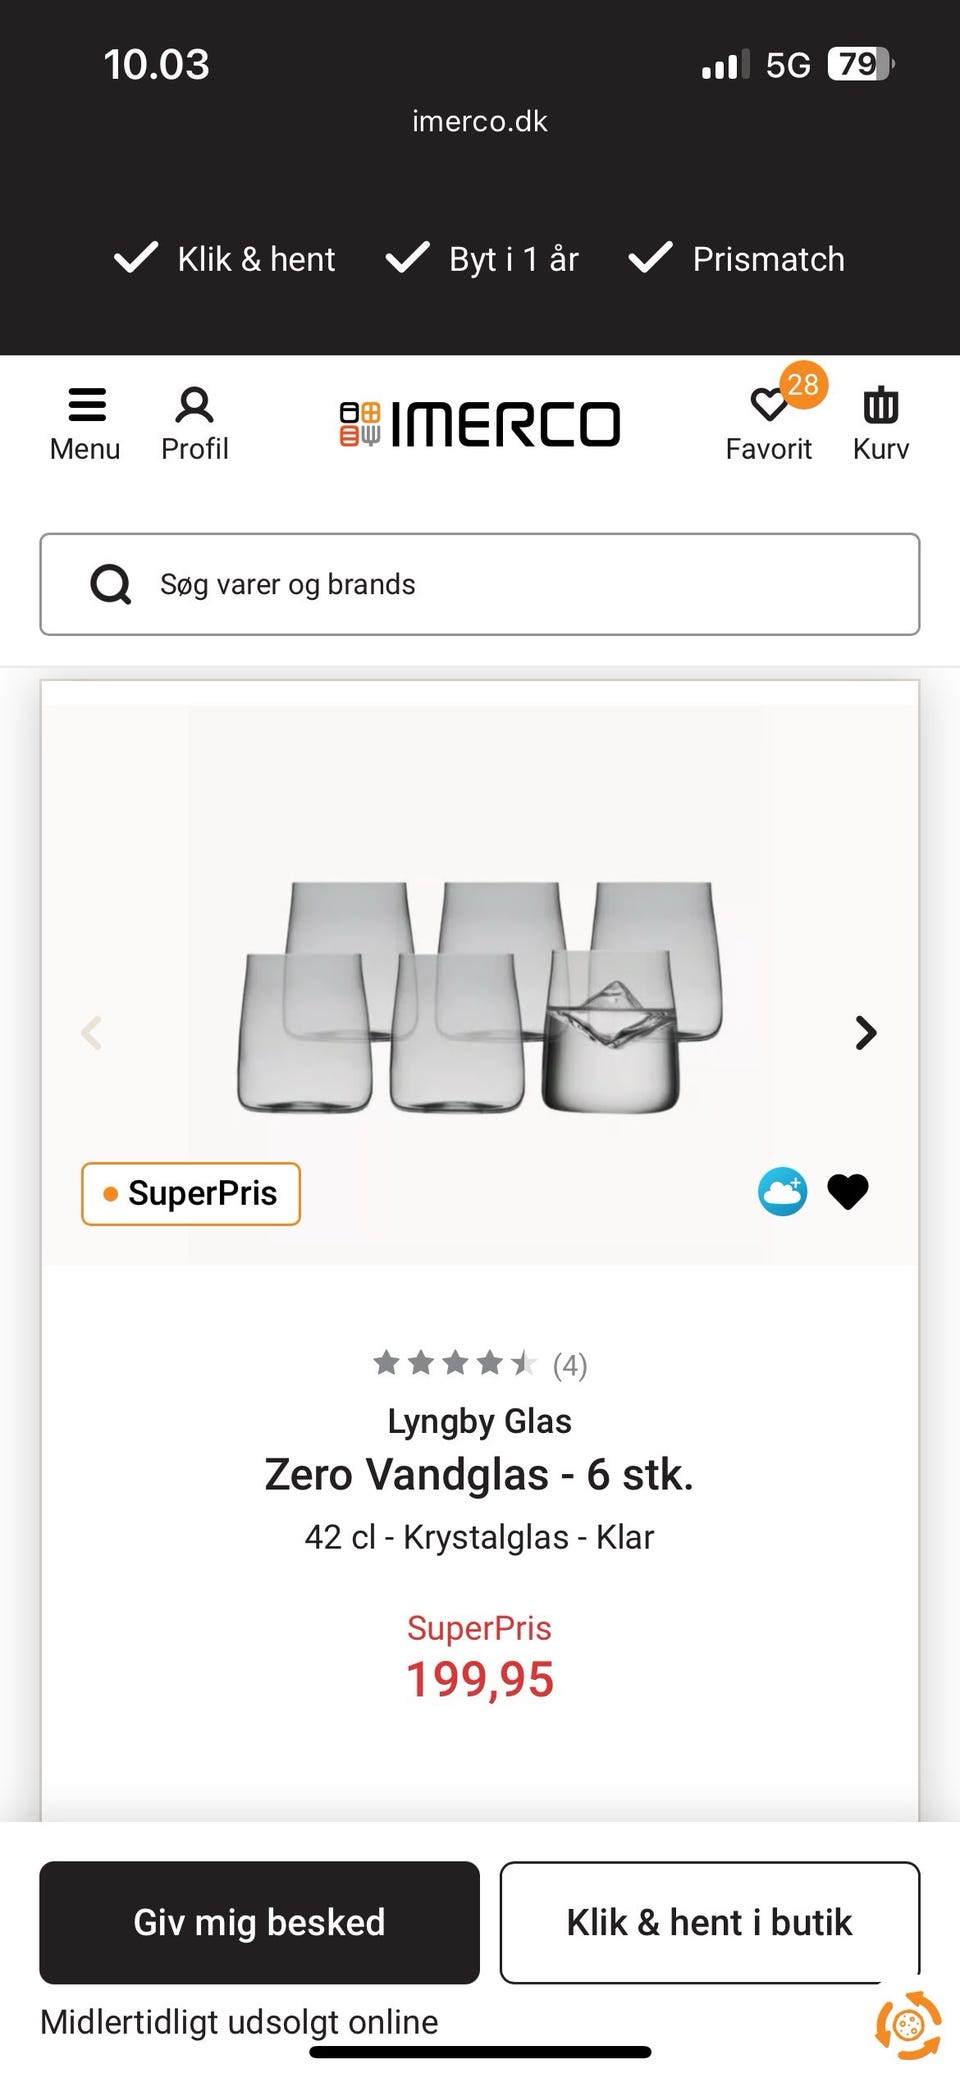Tap the Klik & hent header item

[x=225, y=259]
